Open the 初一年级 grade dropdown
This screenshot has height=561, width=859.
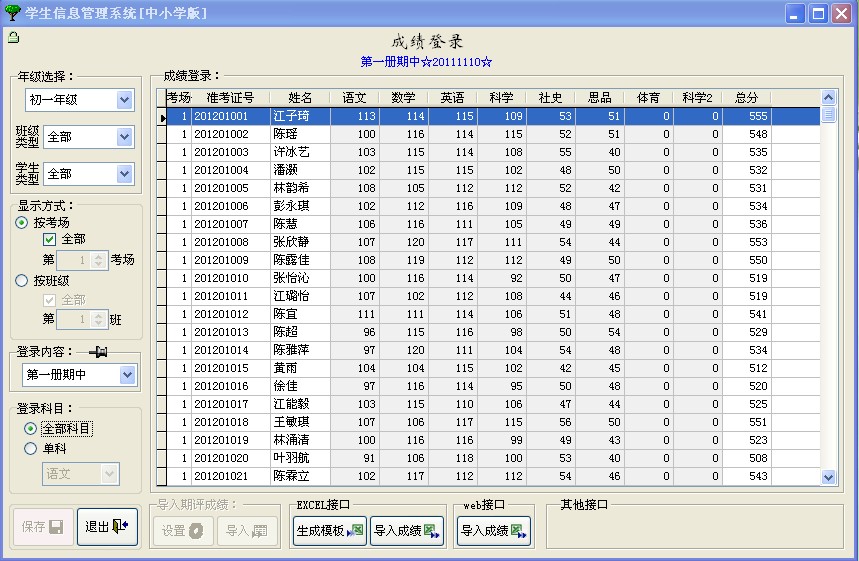point(124,100)
